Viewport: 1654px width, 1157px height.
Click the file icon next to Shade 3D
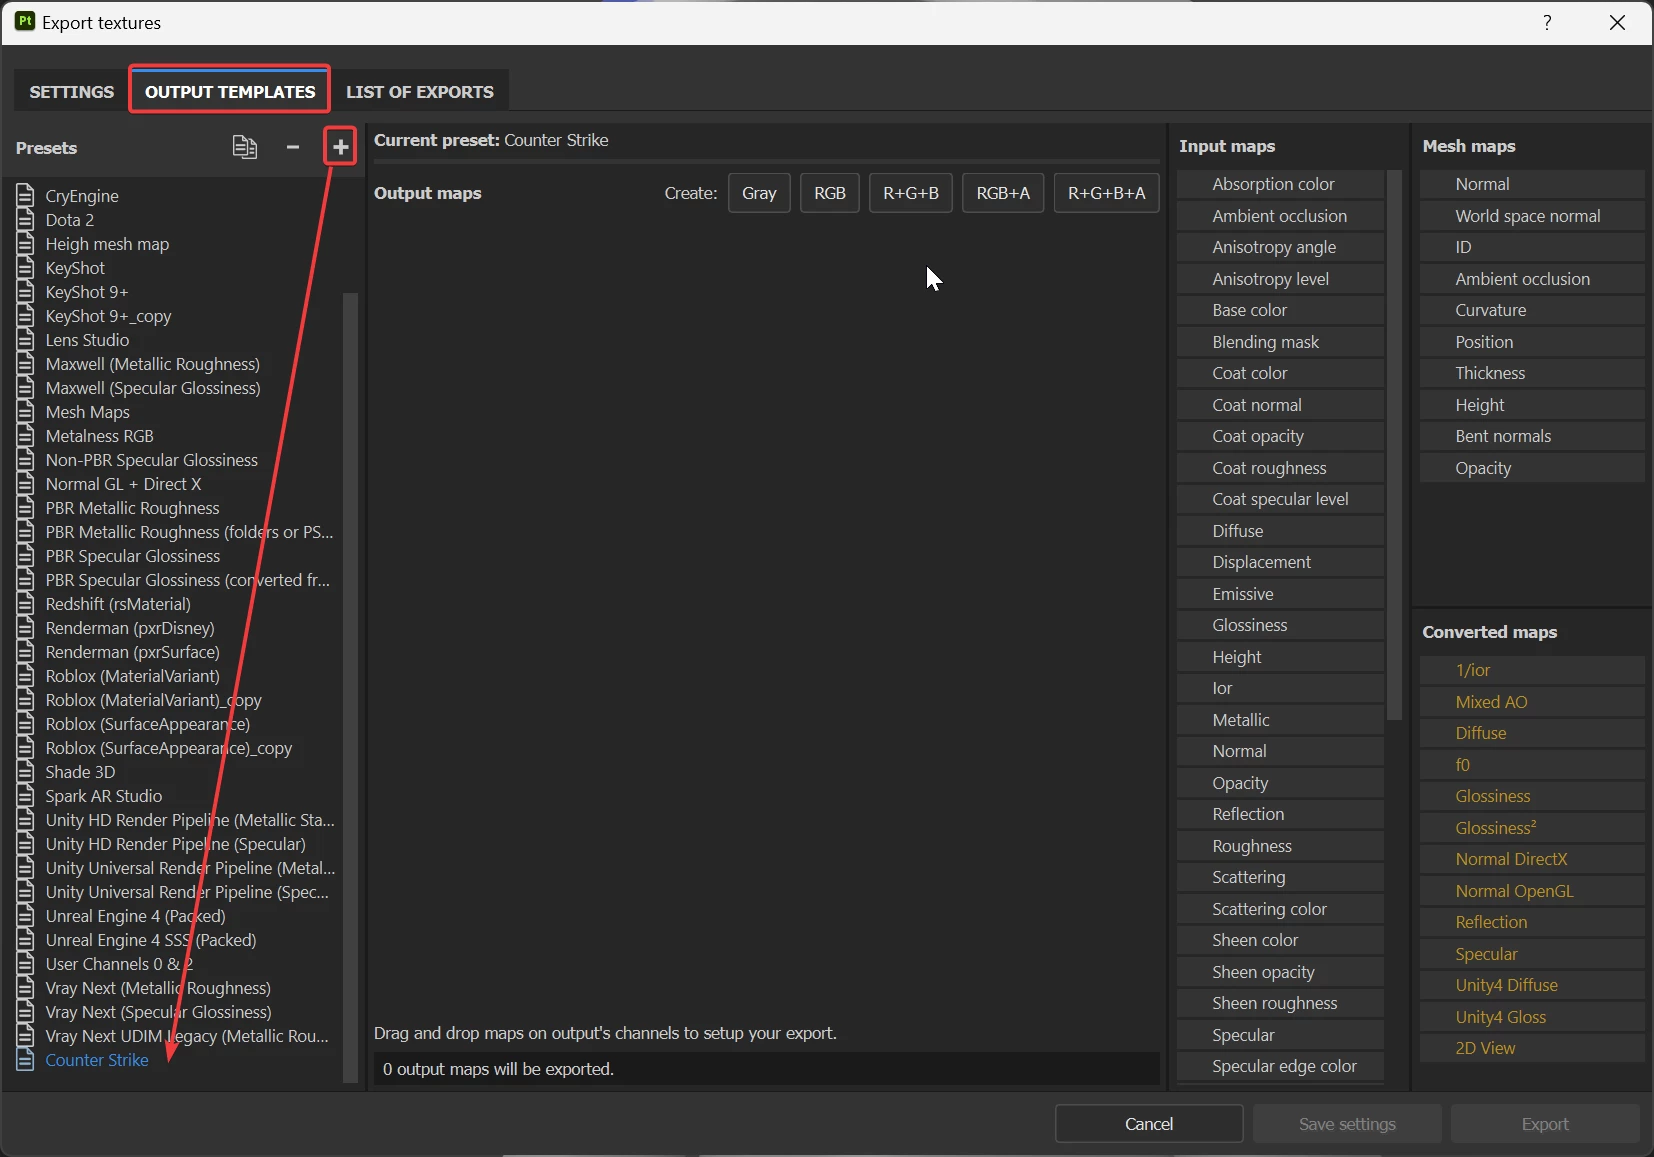(x=26, y=772)
